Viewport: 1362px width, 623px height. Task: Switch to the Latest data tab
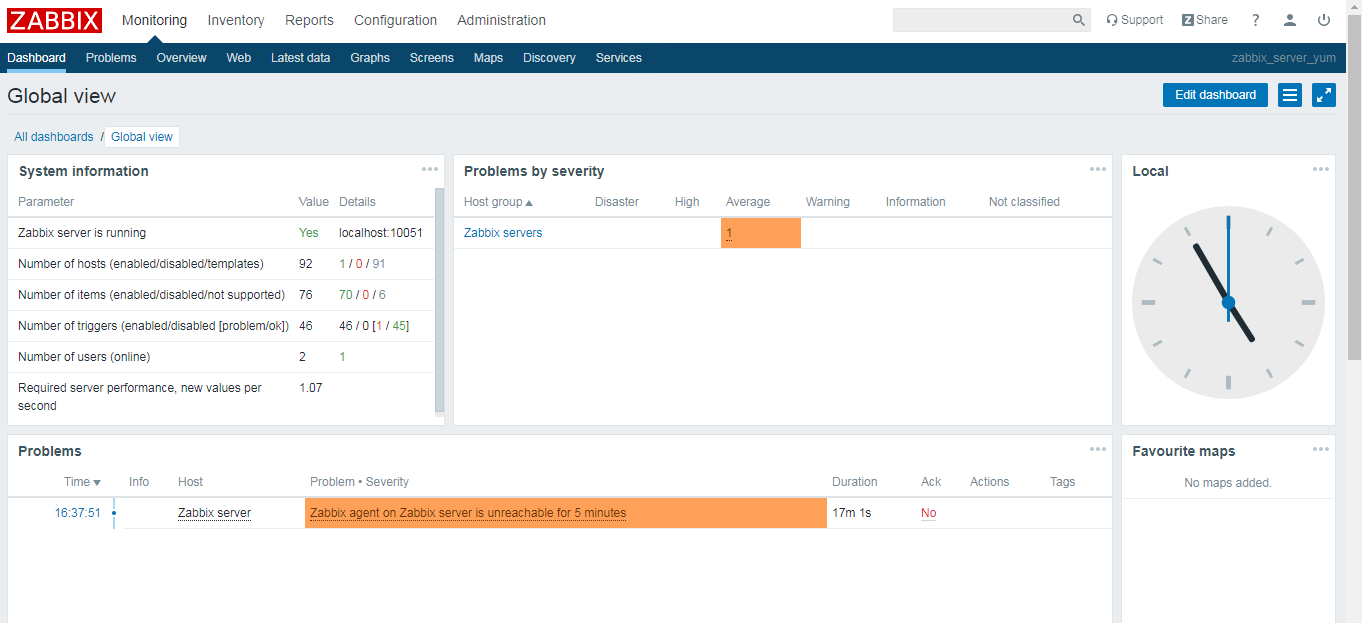click(300, 57)
